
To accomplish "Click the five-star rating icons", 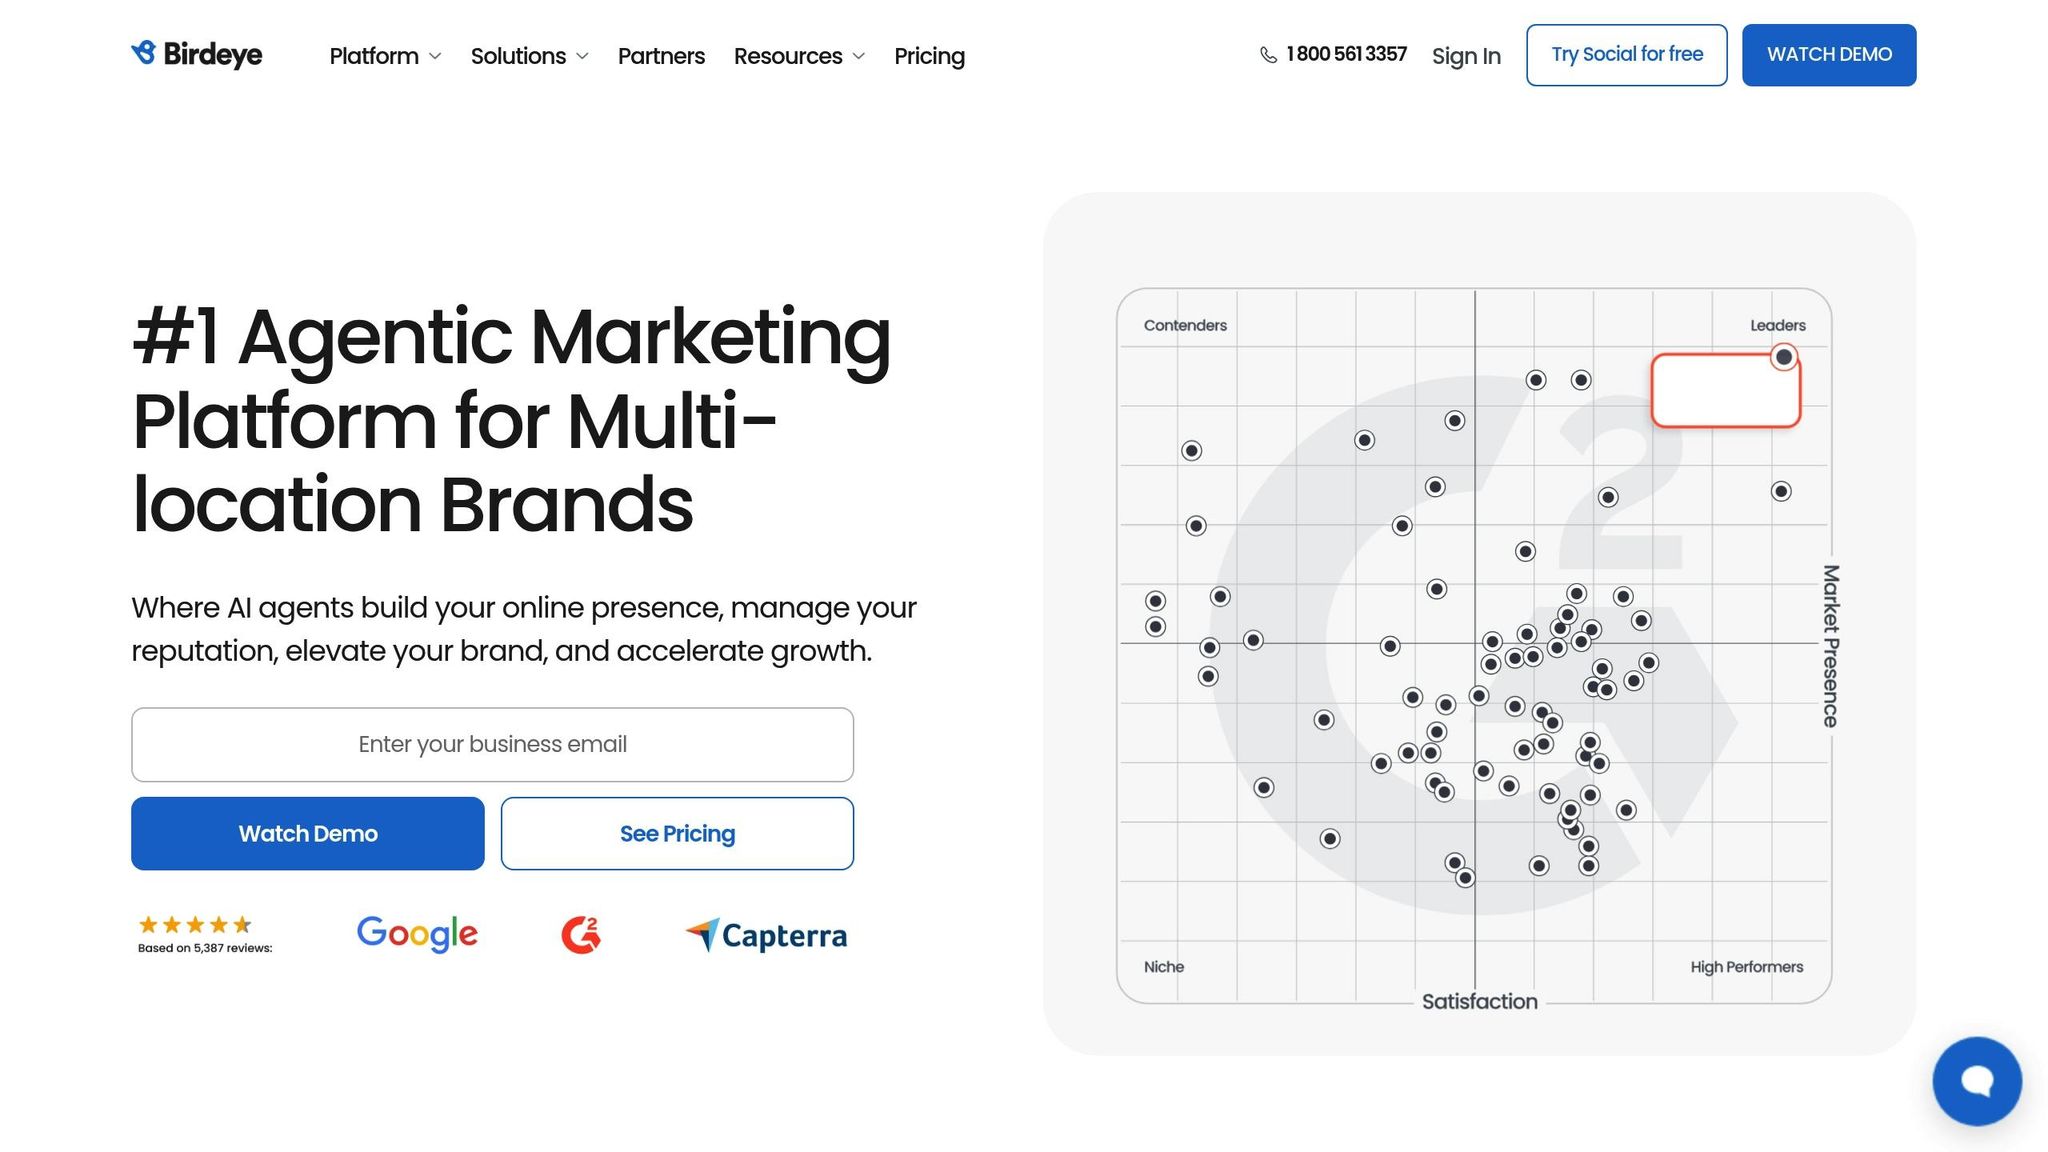I will [x=195, y=925].
